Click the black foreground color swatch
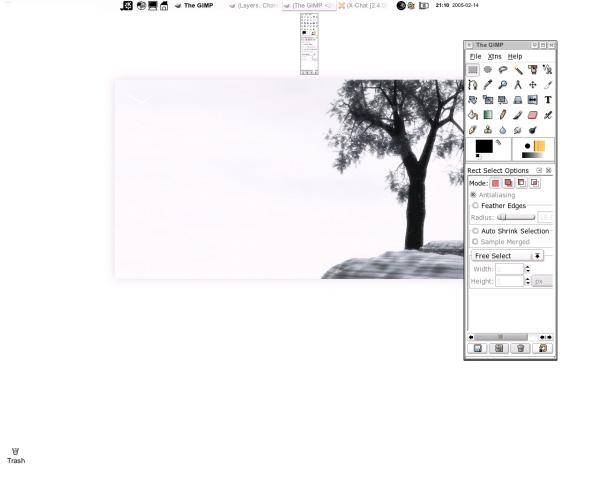The width and height of the screenshot is (600, 480). (x=484, y=146)
